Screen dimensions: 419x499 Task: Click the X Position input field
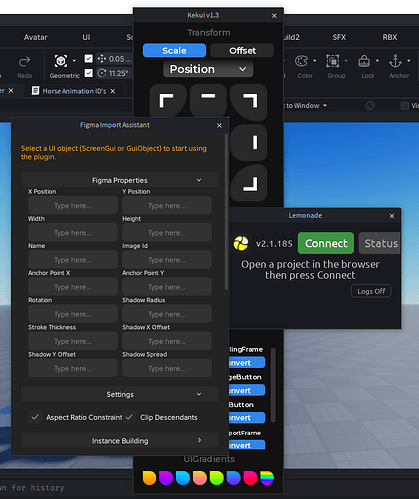pos(73,206)
